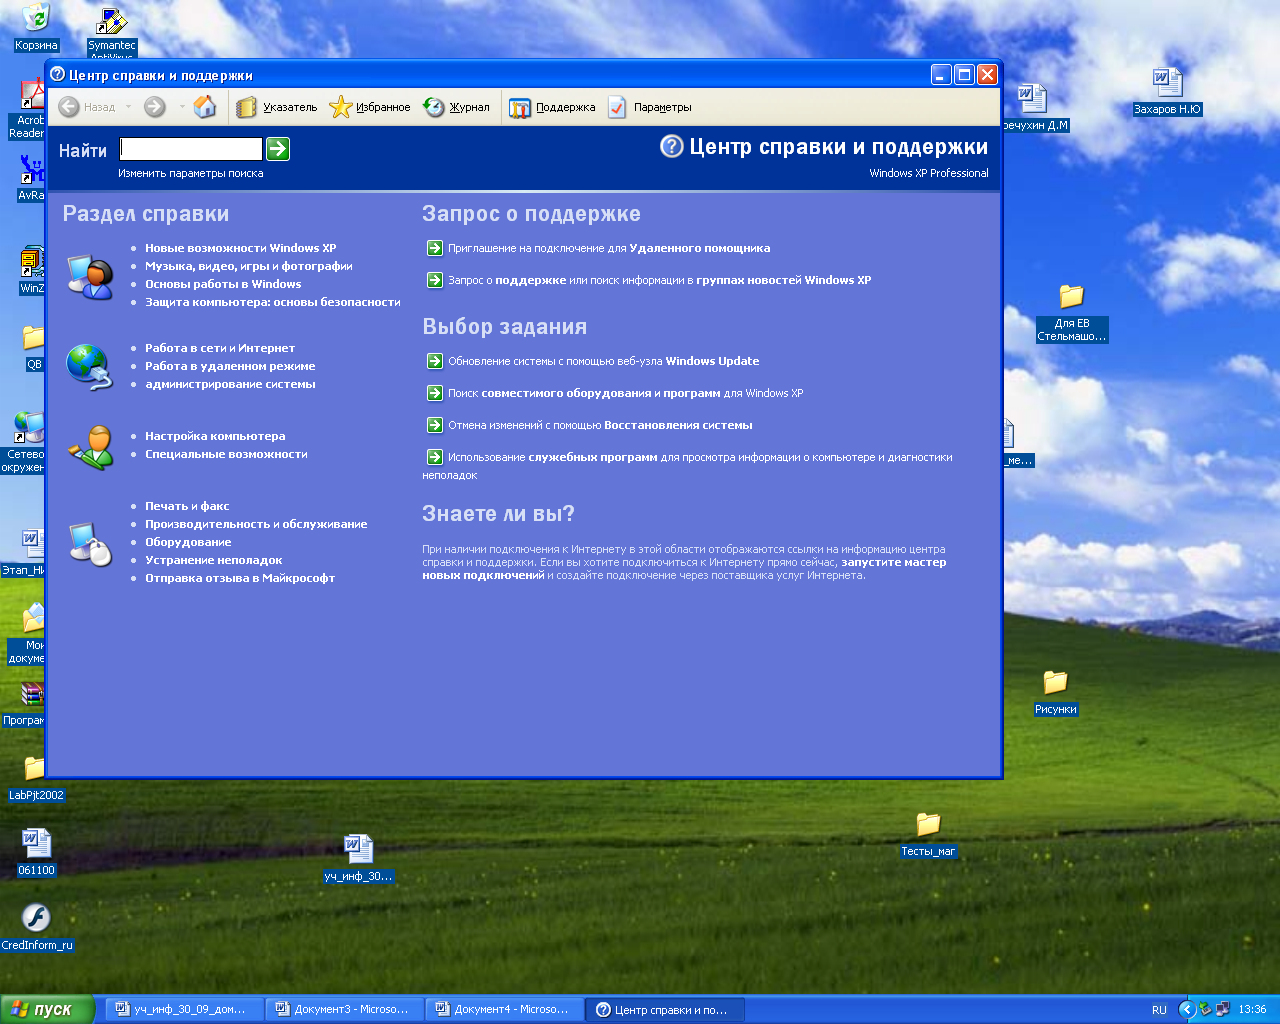Click Центр справки taskbar button
The image size is (1280, 1024).
pos(664,1009)
